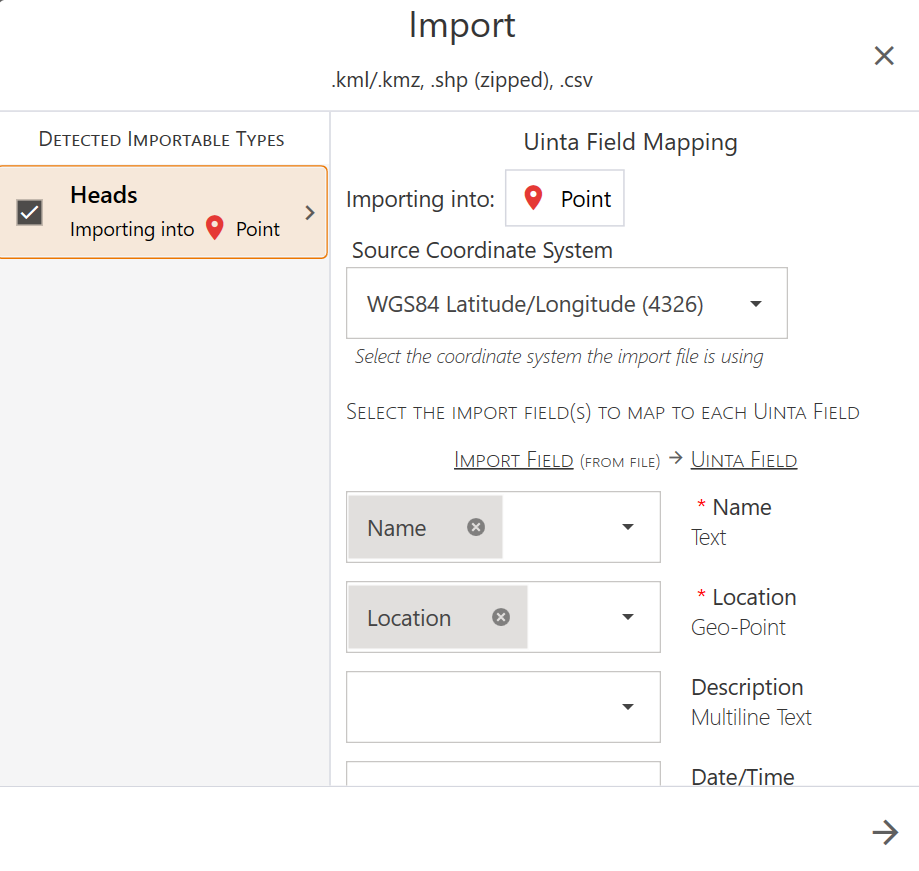Screen dimensions: 919x871
Task: Click the Date/Time import field box
Action: point(503,774)
